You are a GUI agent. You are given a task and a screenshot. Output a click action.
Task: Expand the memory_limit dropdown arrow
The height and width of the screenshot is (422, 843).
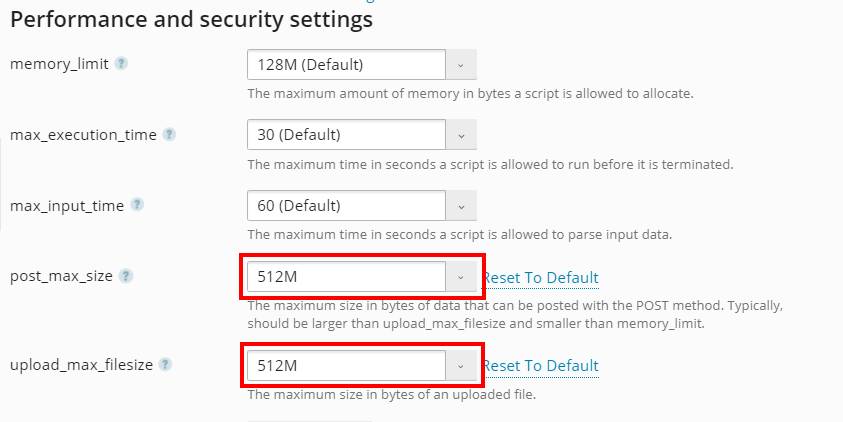pyautogui.click(x=461, y=65)
